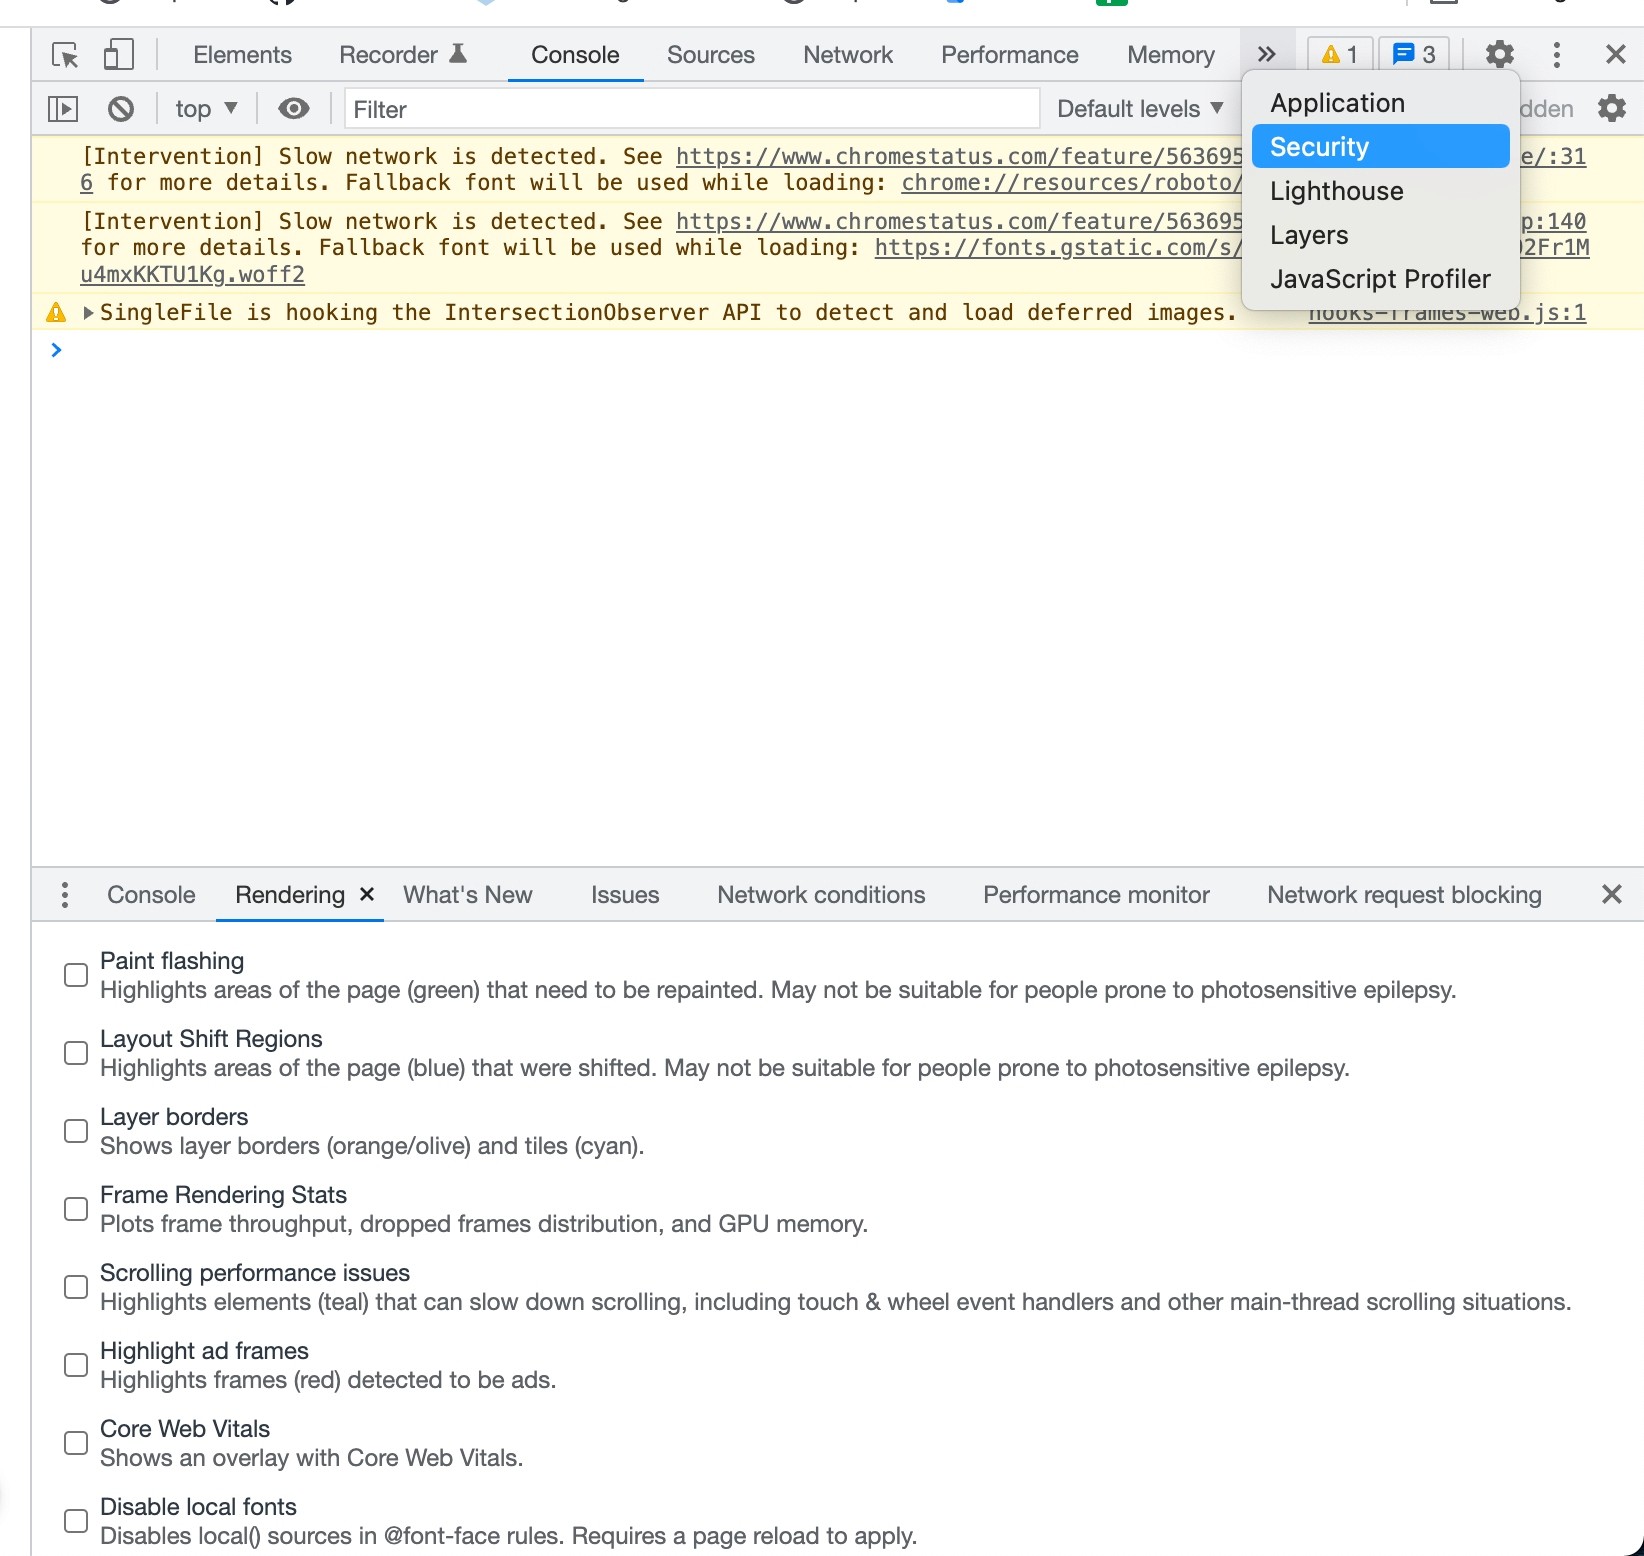Switch to the Memory tab
Image resolution: width=1644 pixels, height=1556 pixels.
1171,55
